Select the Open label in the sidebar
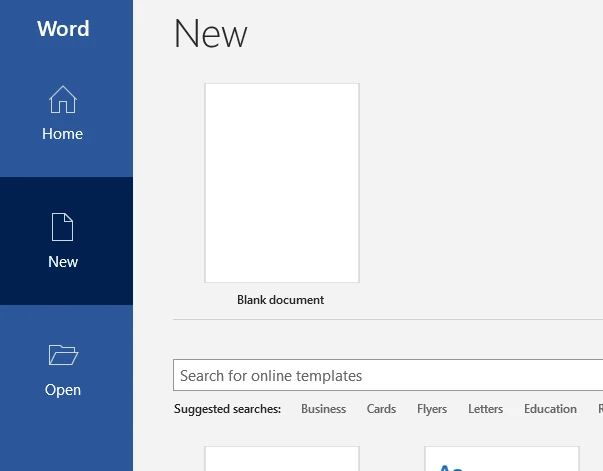603x471 pixels. [x=63, y=390]
